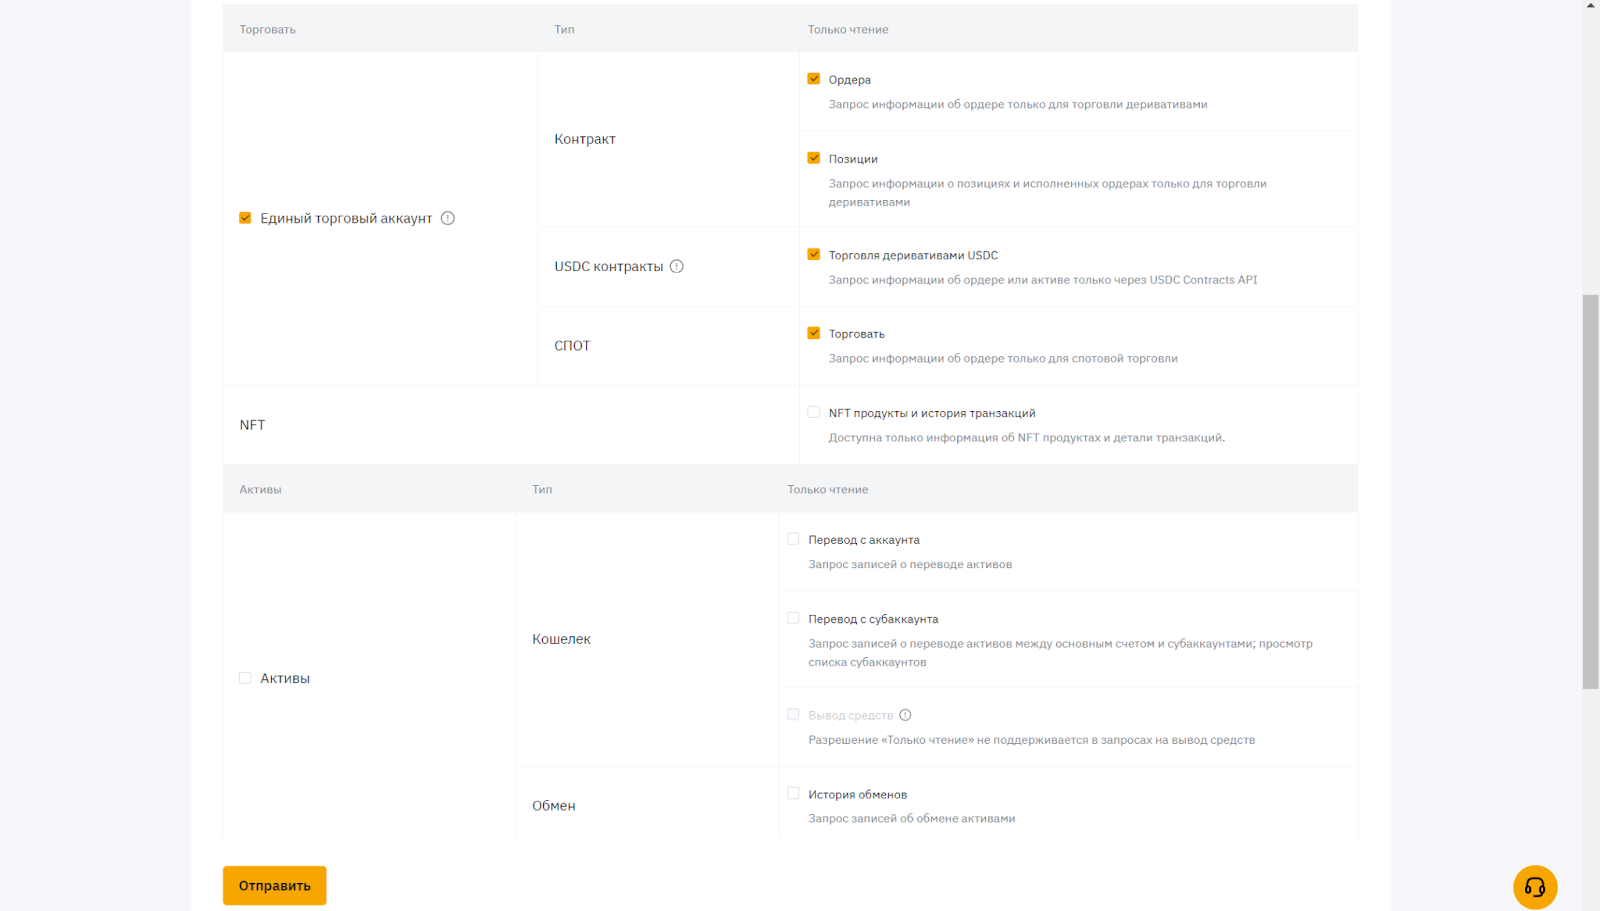The width and height of the screenshot is (1600, 911).
Task: Enable NFT продукты и история транзакций checkbox
Action: tap(814, 412)
